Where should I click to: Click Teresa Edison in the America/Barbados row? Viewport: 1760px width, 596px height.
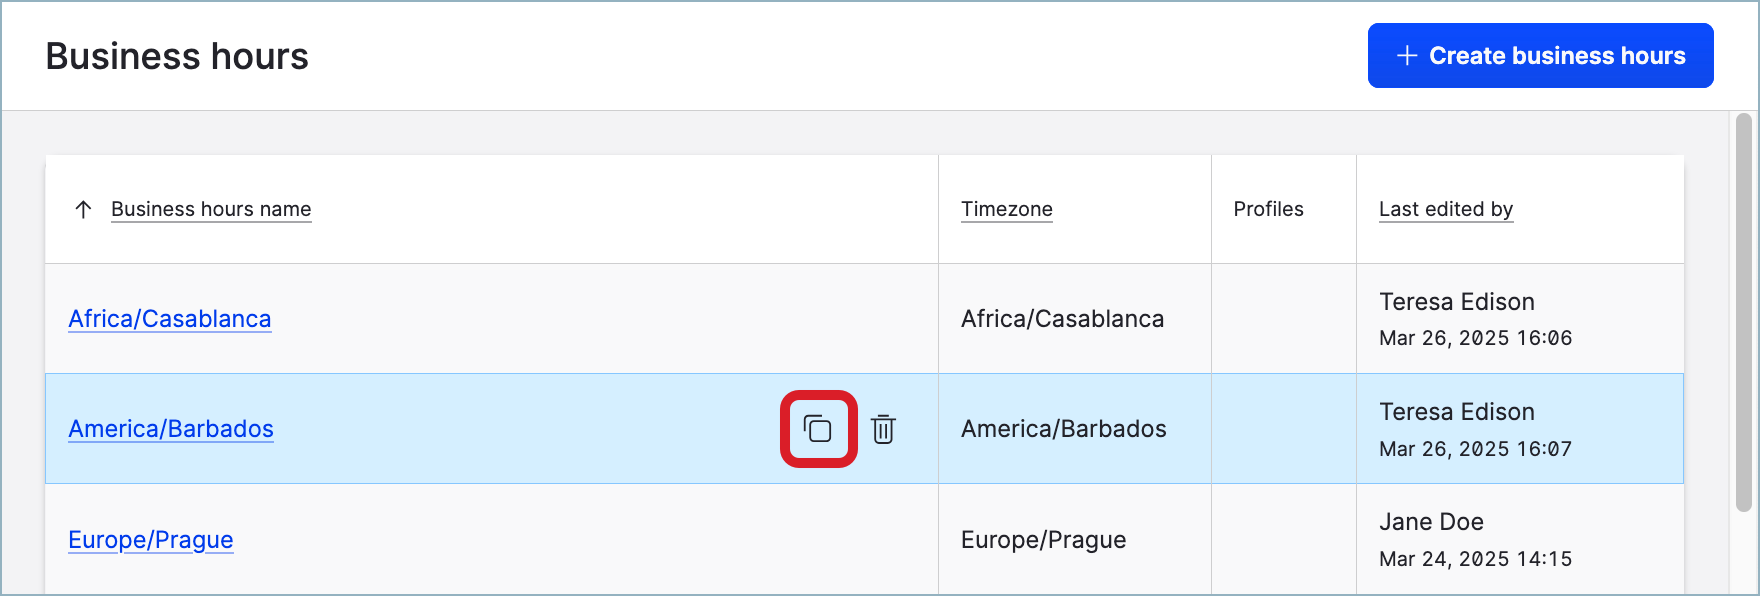(1456, 412)
